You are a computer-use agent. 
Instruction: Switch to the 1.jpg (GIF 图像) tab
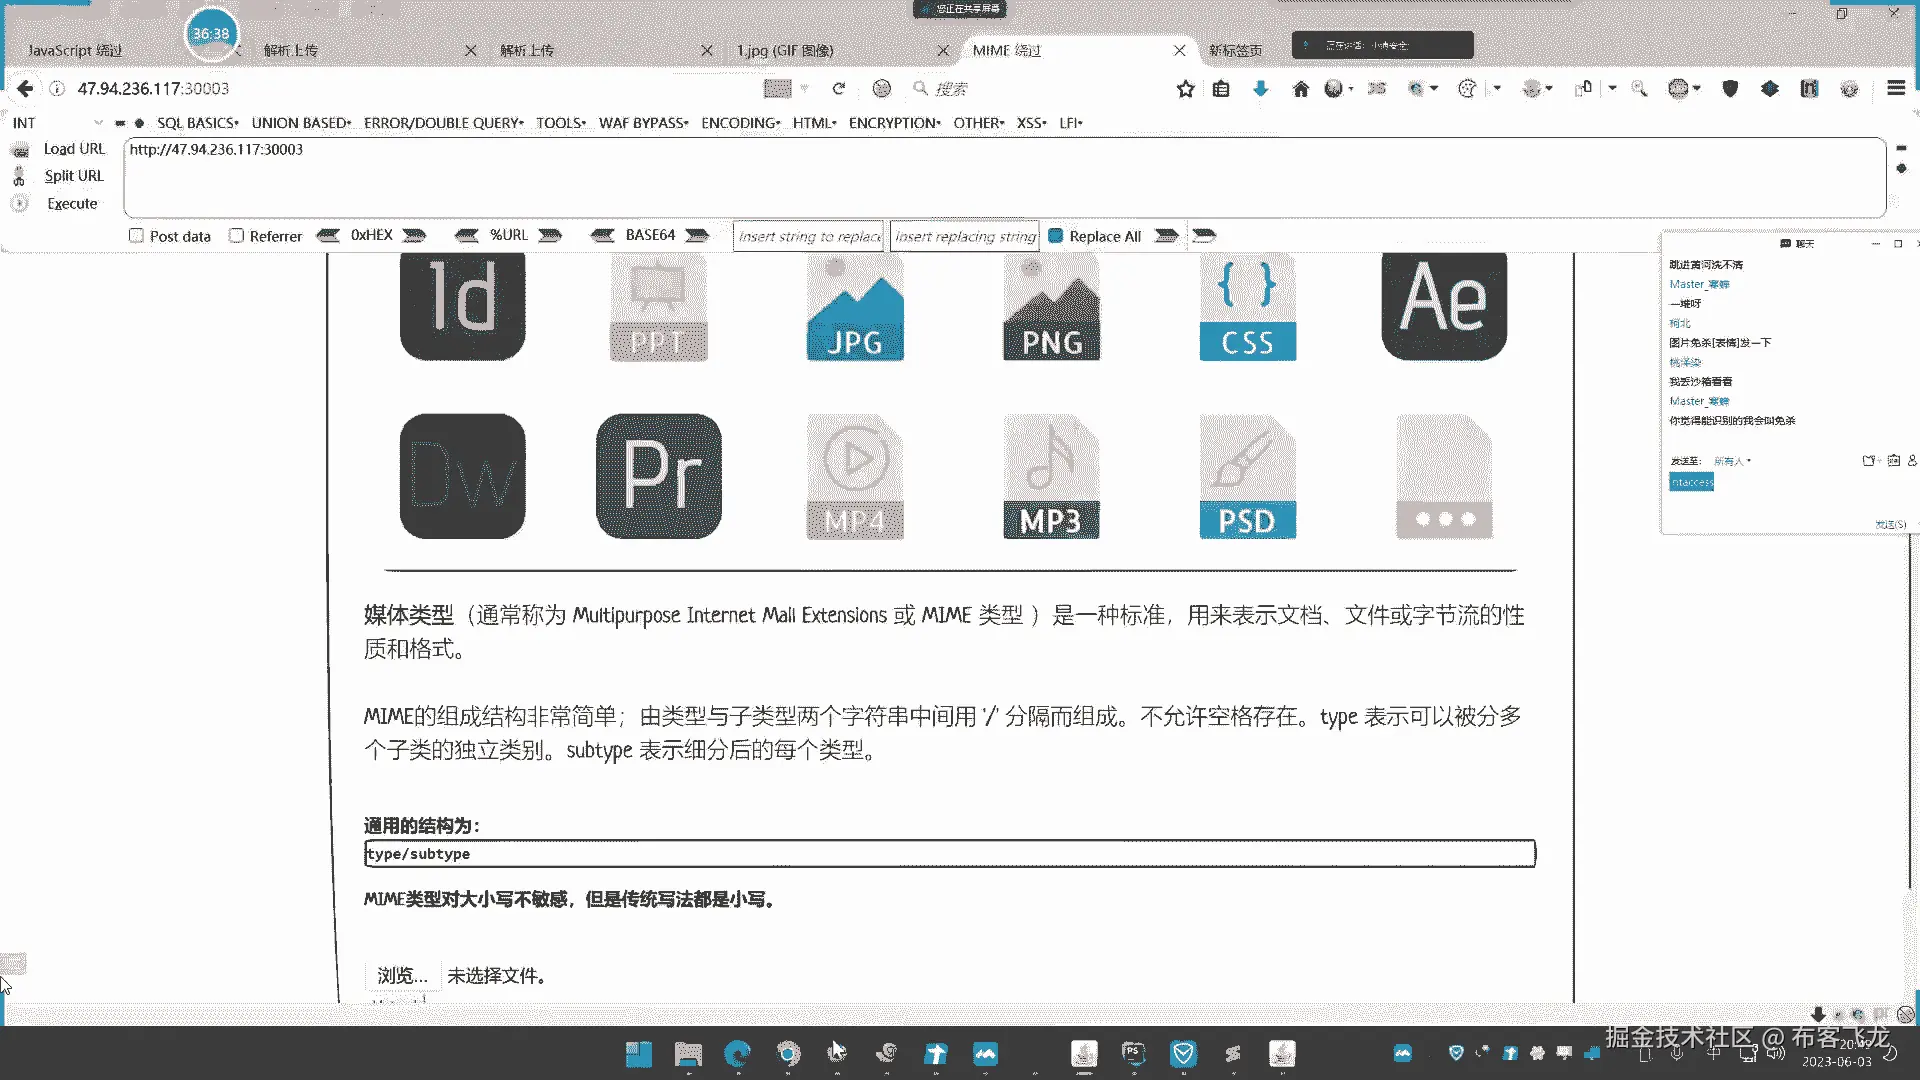click(x=785, y=50)
